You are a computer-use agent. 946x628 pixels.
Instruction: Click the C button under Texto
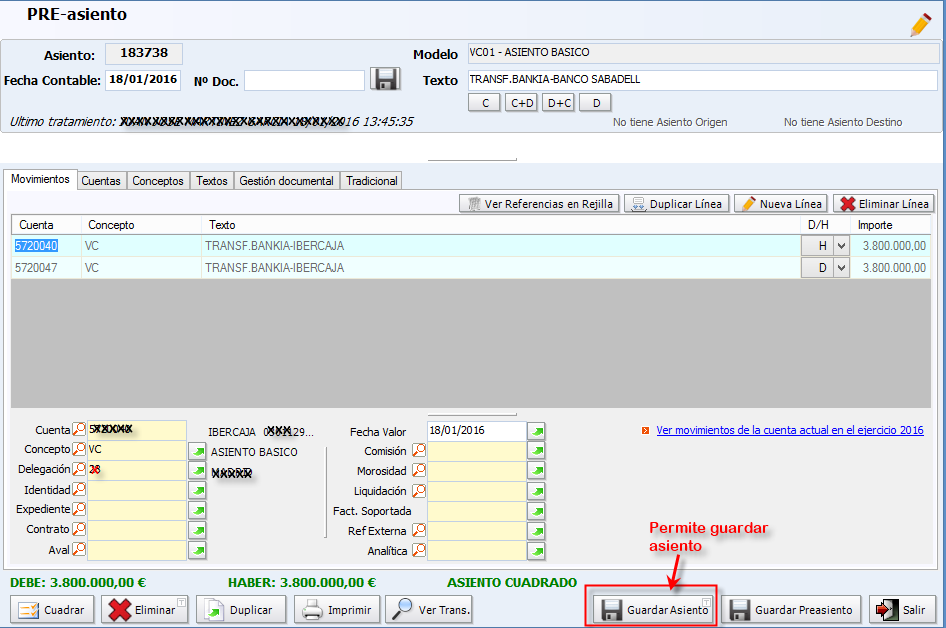(x=484, y=103)
